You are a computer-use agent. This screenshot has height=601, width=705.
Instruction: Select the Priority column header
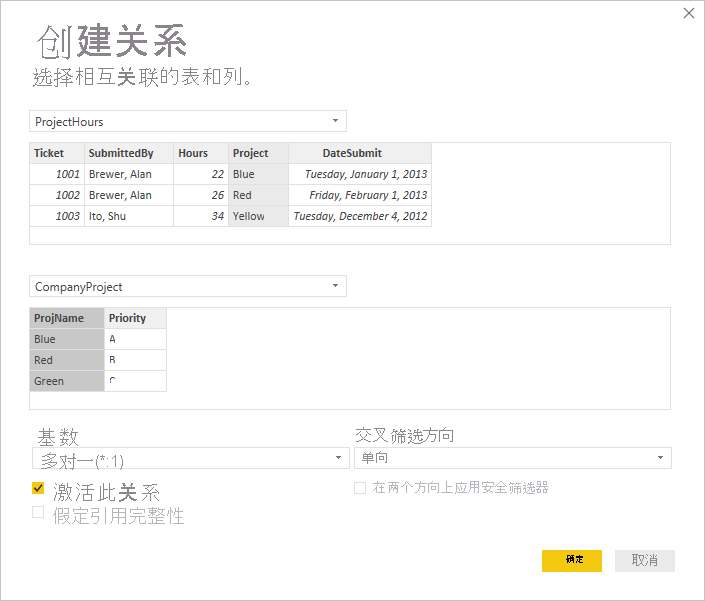pyautogui.click(x=135, y=318)
